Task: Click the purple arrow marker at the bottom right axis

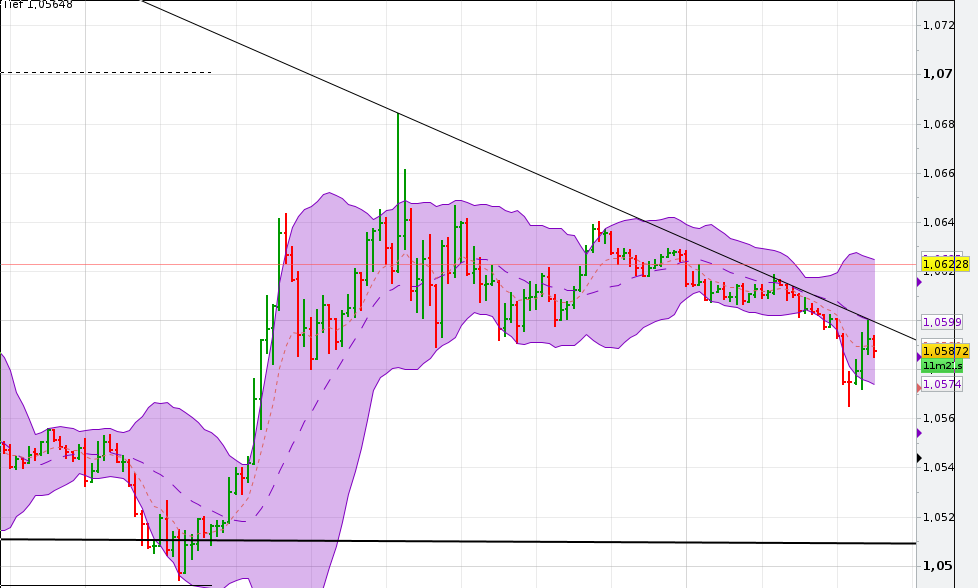Action: pyautogui.click(x=918, y=433)
